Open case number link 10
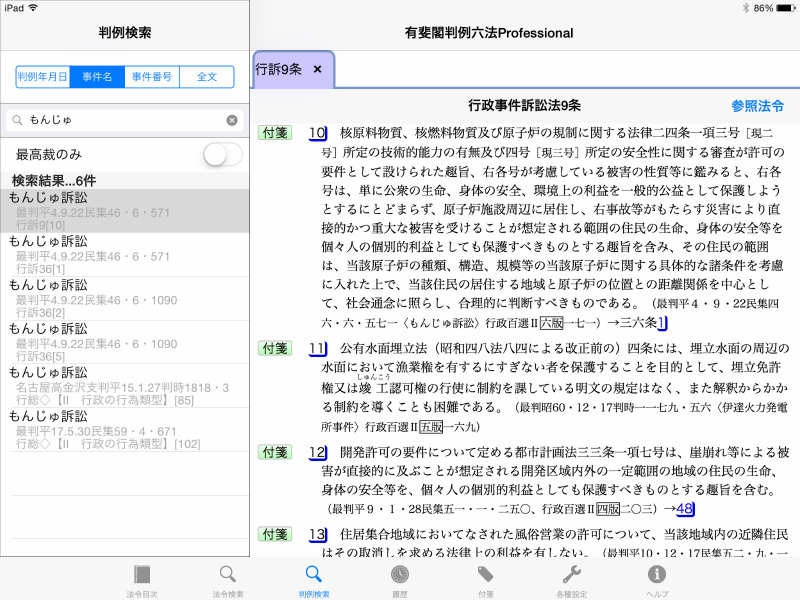 tap(317, 133)
